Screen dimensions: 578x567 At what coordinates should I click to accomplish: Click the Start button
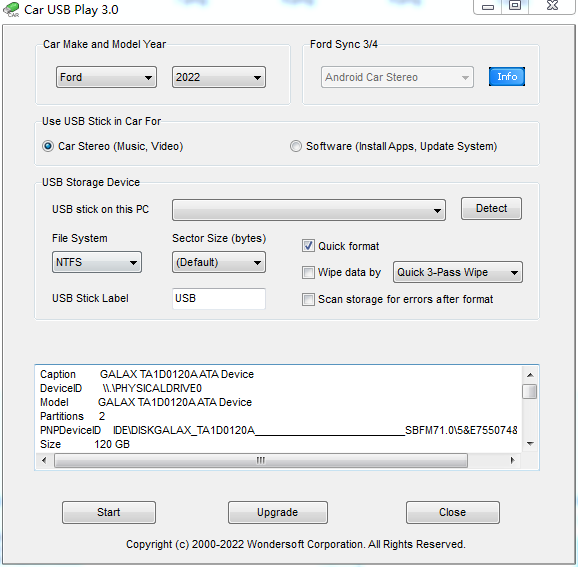click(x=109, y=512)
